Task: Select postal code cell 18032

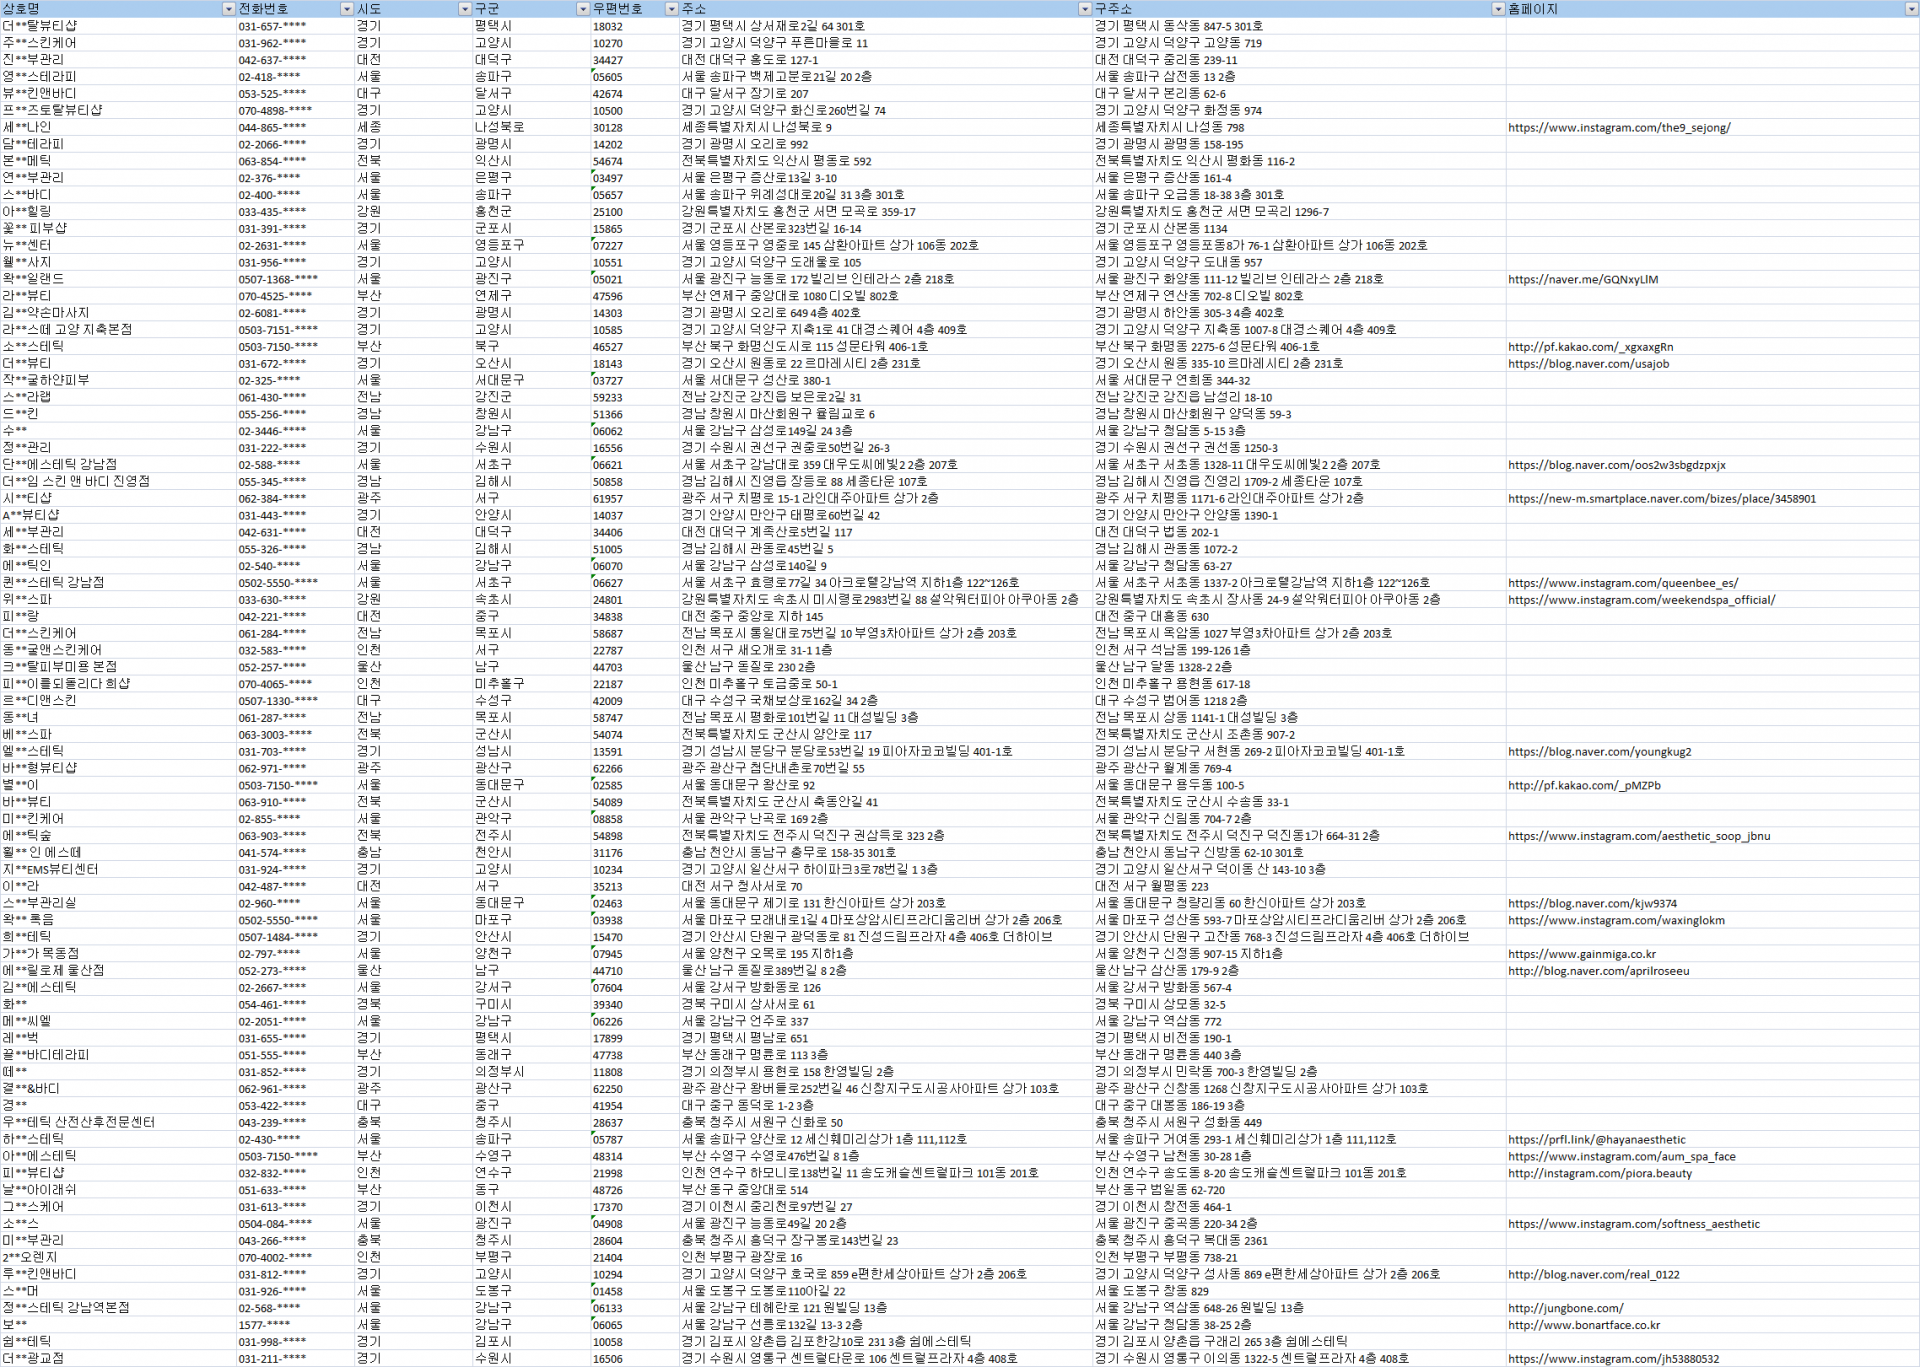Action: 608,26
